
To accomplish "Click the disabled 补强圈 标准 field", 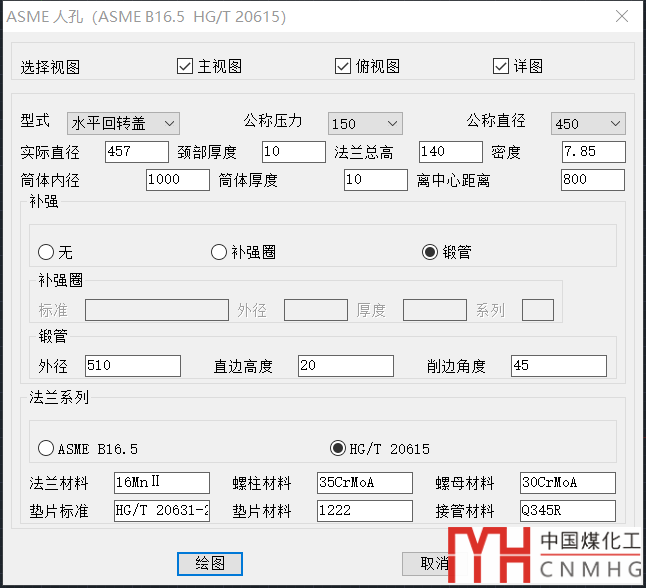I will click(x=157, y=310).
